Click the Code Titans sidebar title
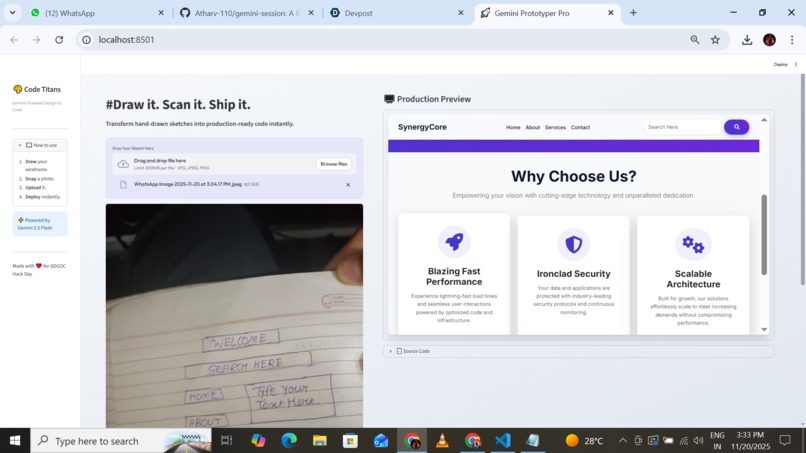The width and height of the screenshot is (806, 453). (x=37, y=89)
